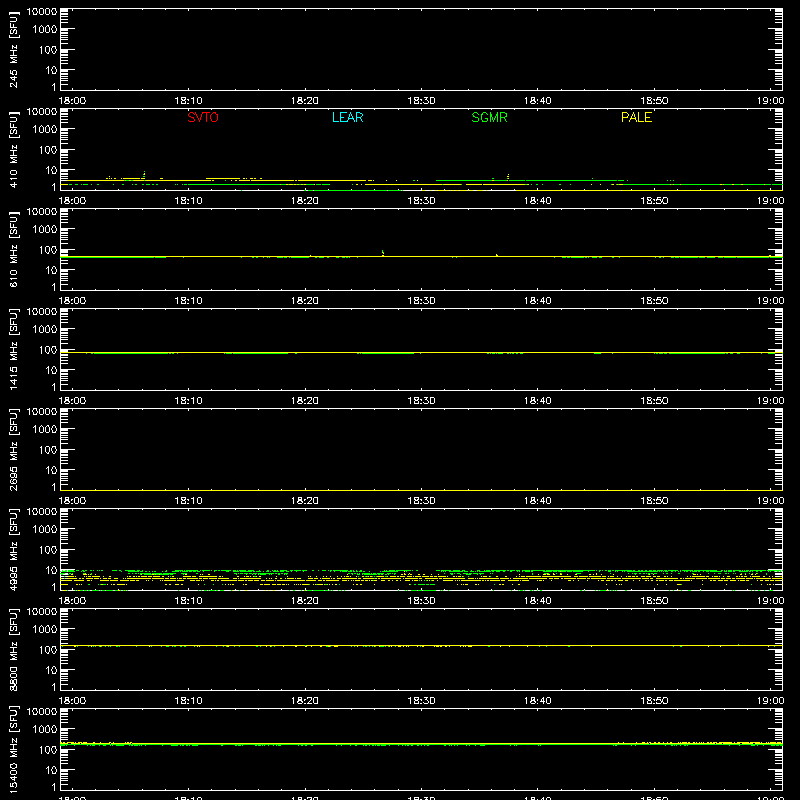800x800 pixels.
Task: Click the 100 value on 8800 MHz axis
Action: pyautogui.click(x=48, y=650)
